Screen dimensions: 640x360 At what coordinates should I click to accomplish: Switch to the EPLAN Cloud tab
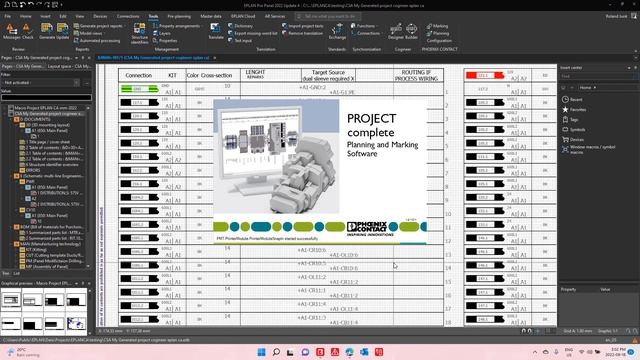pos(243,16)
